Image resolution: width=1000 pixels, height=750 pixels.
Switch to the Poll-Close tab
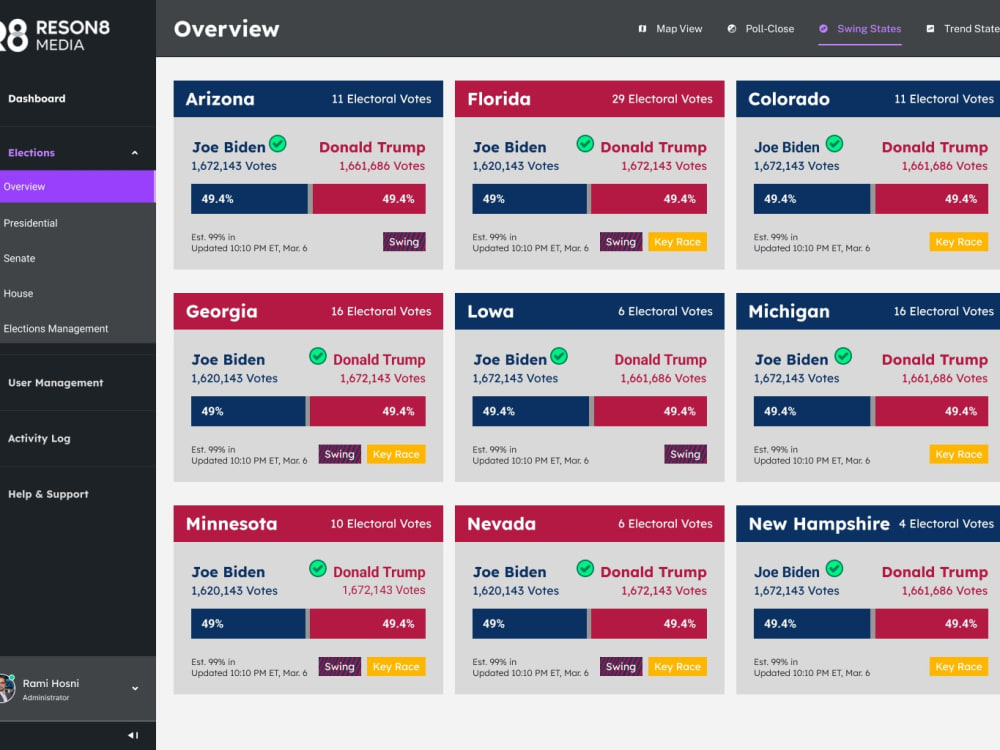click(760, 29)
